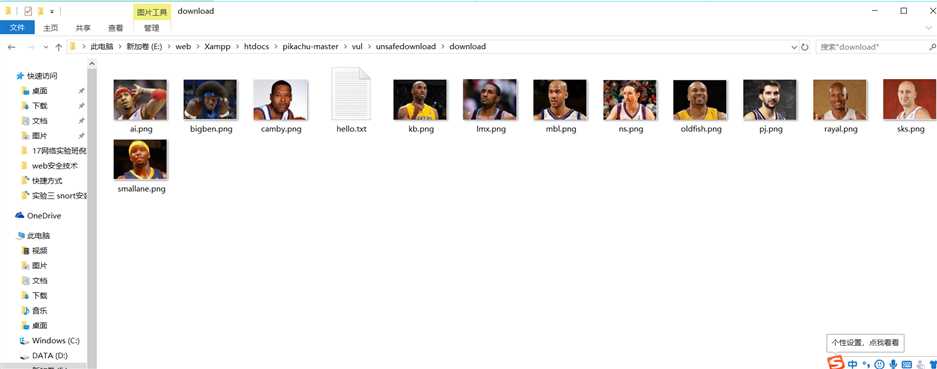
Task: Select the sks.png image file
Action: point(910,100)
